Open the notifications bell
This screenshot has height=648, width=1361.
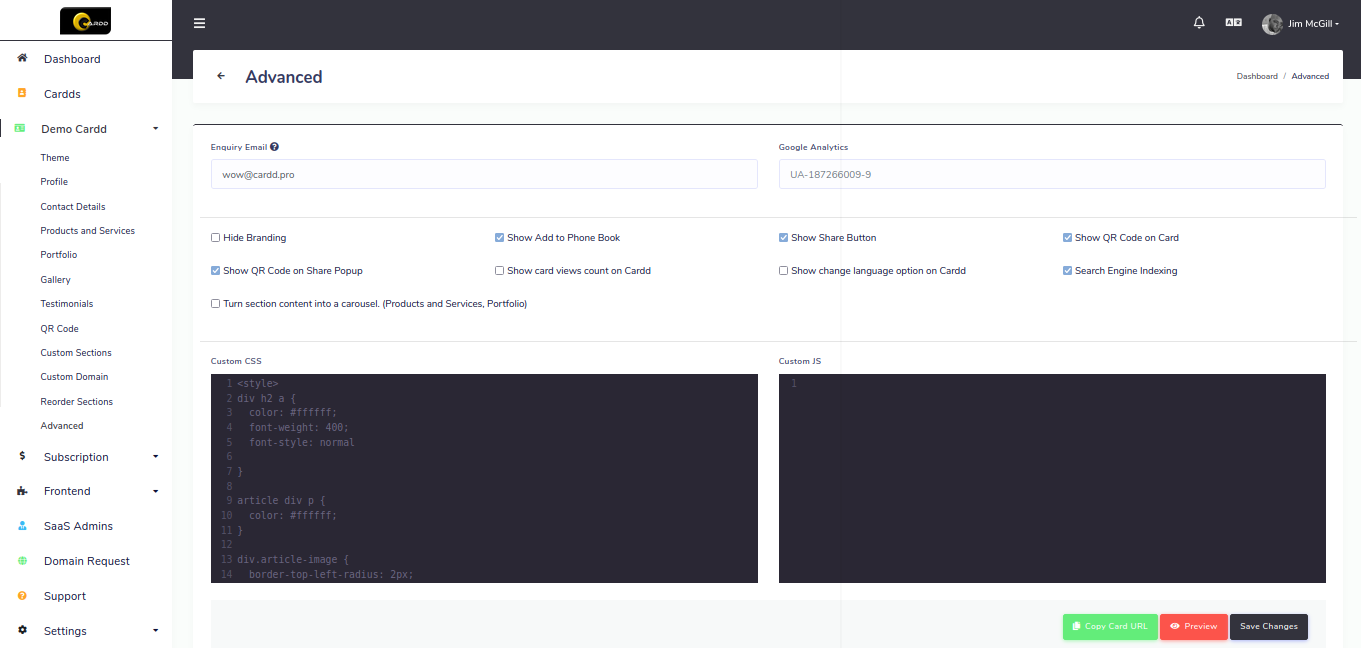pyautogui.click(x=1199, y=23)
